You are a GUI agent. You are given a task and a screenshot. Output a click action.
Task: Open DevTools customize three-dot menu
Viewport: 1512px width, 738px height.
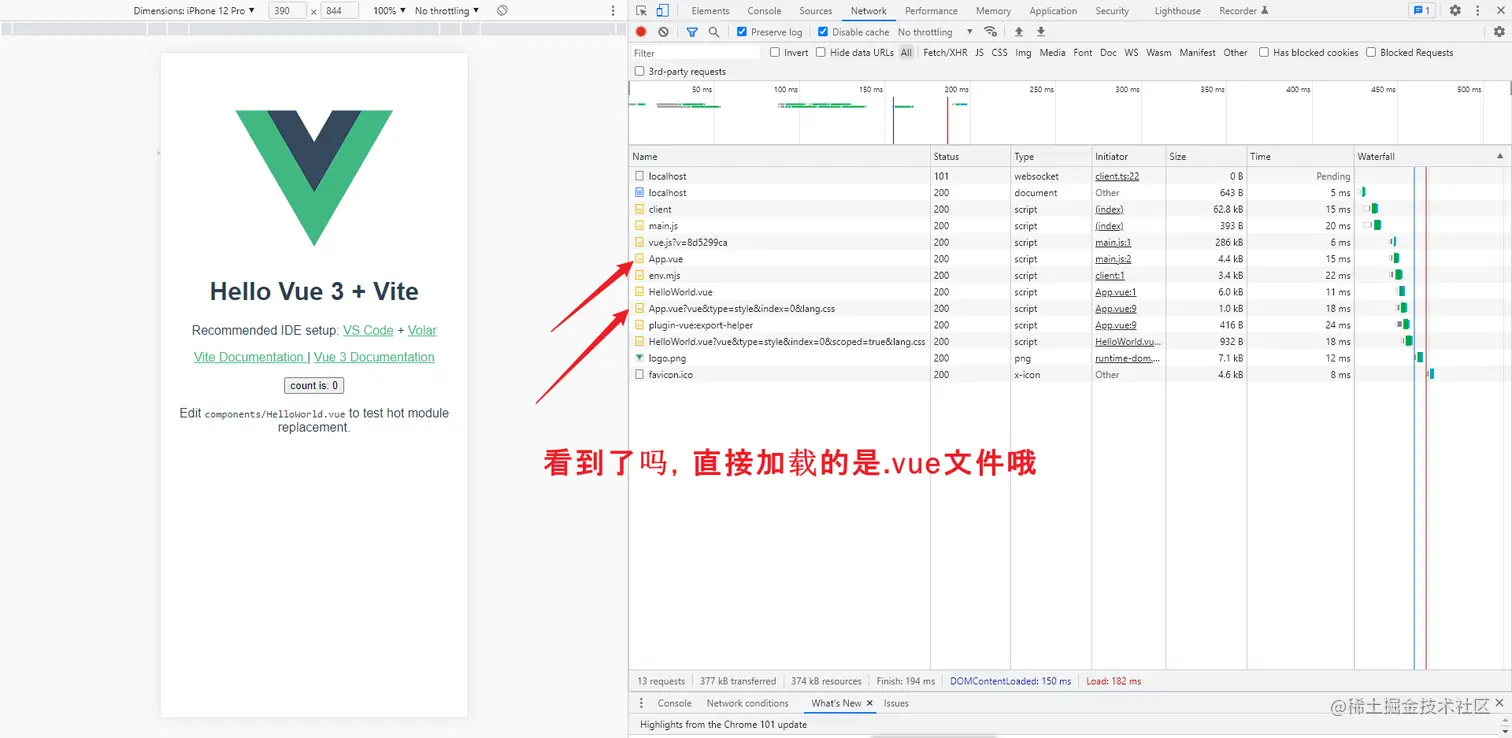click(x=1477, y=11)
